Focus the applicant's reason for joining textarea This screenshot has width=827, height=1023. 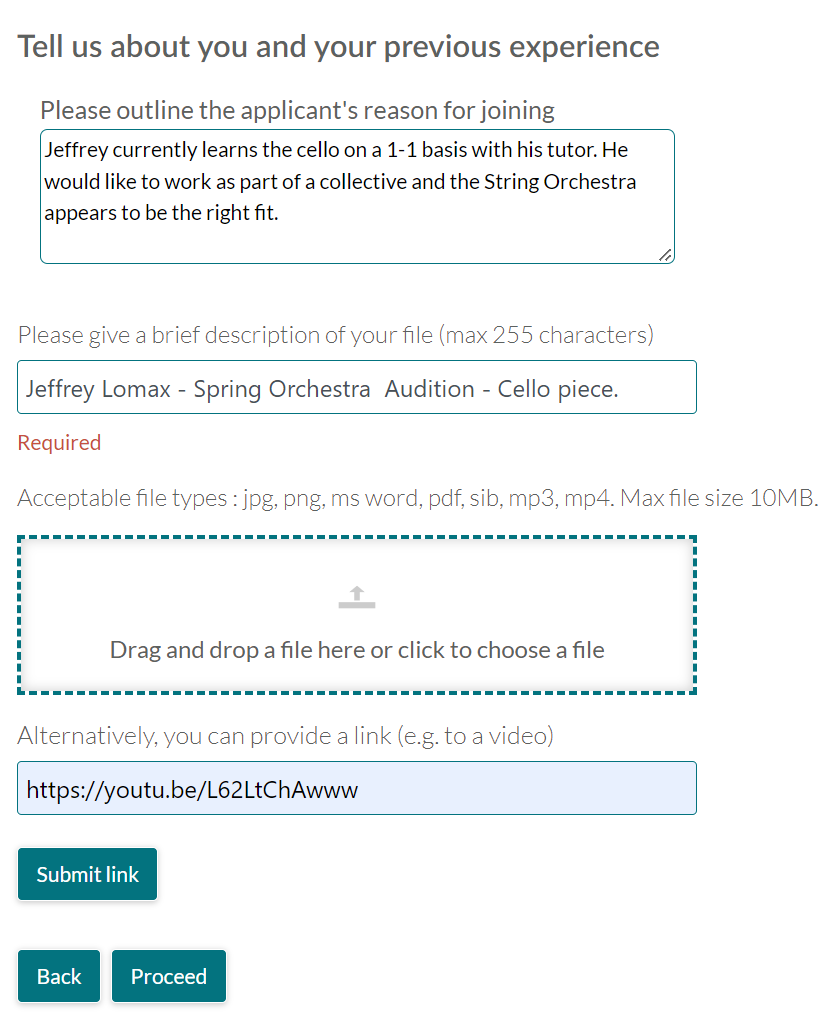[x=357, y=196]
